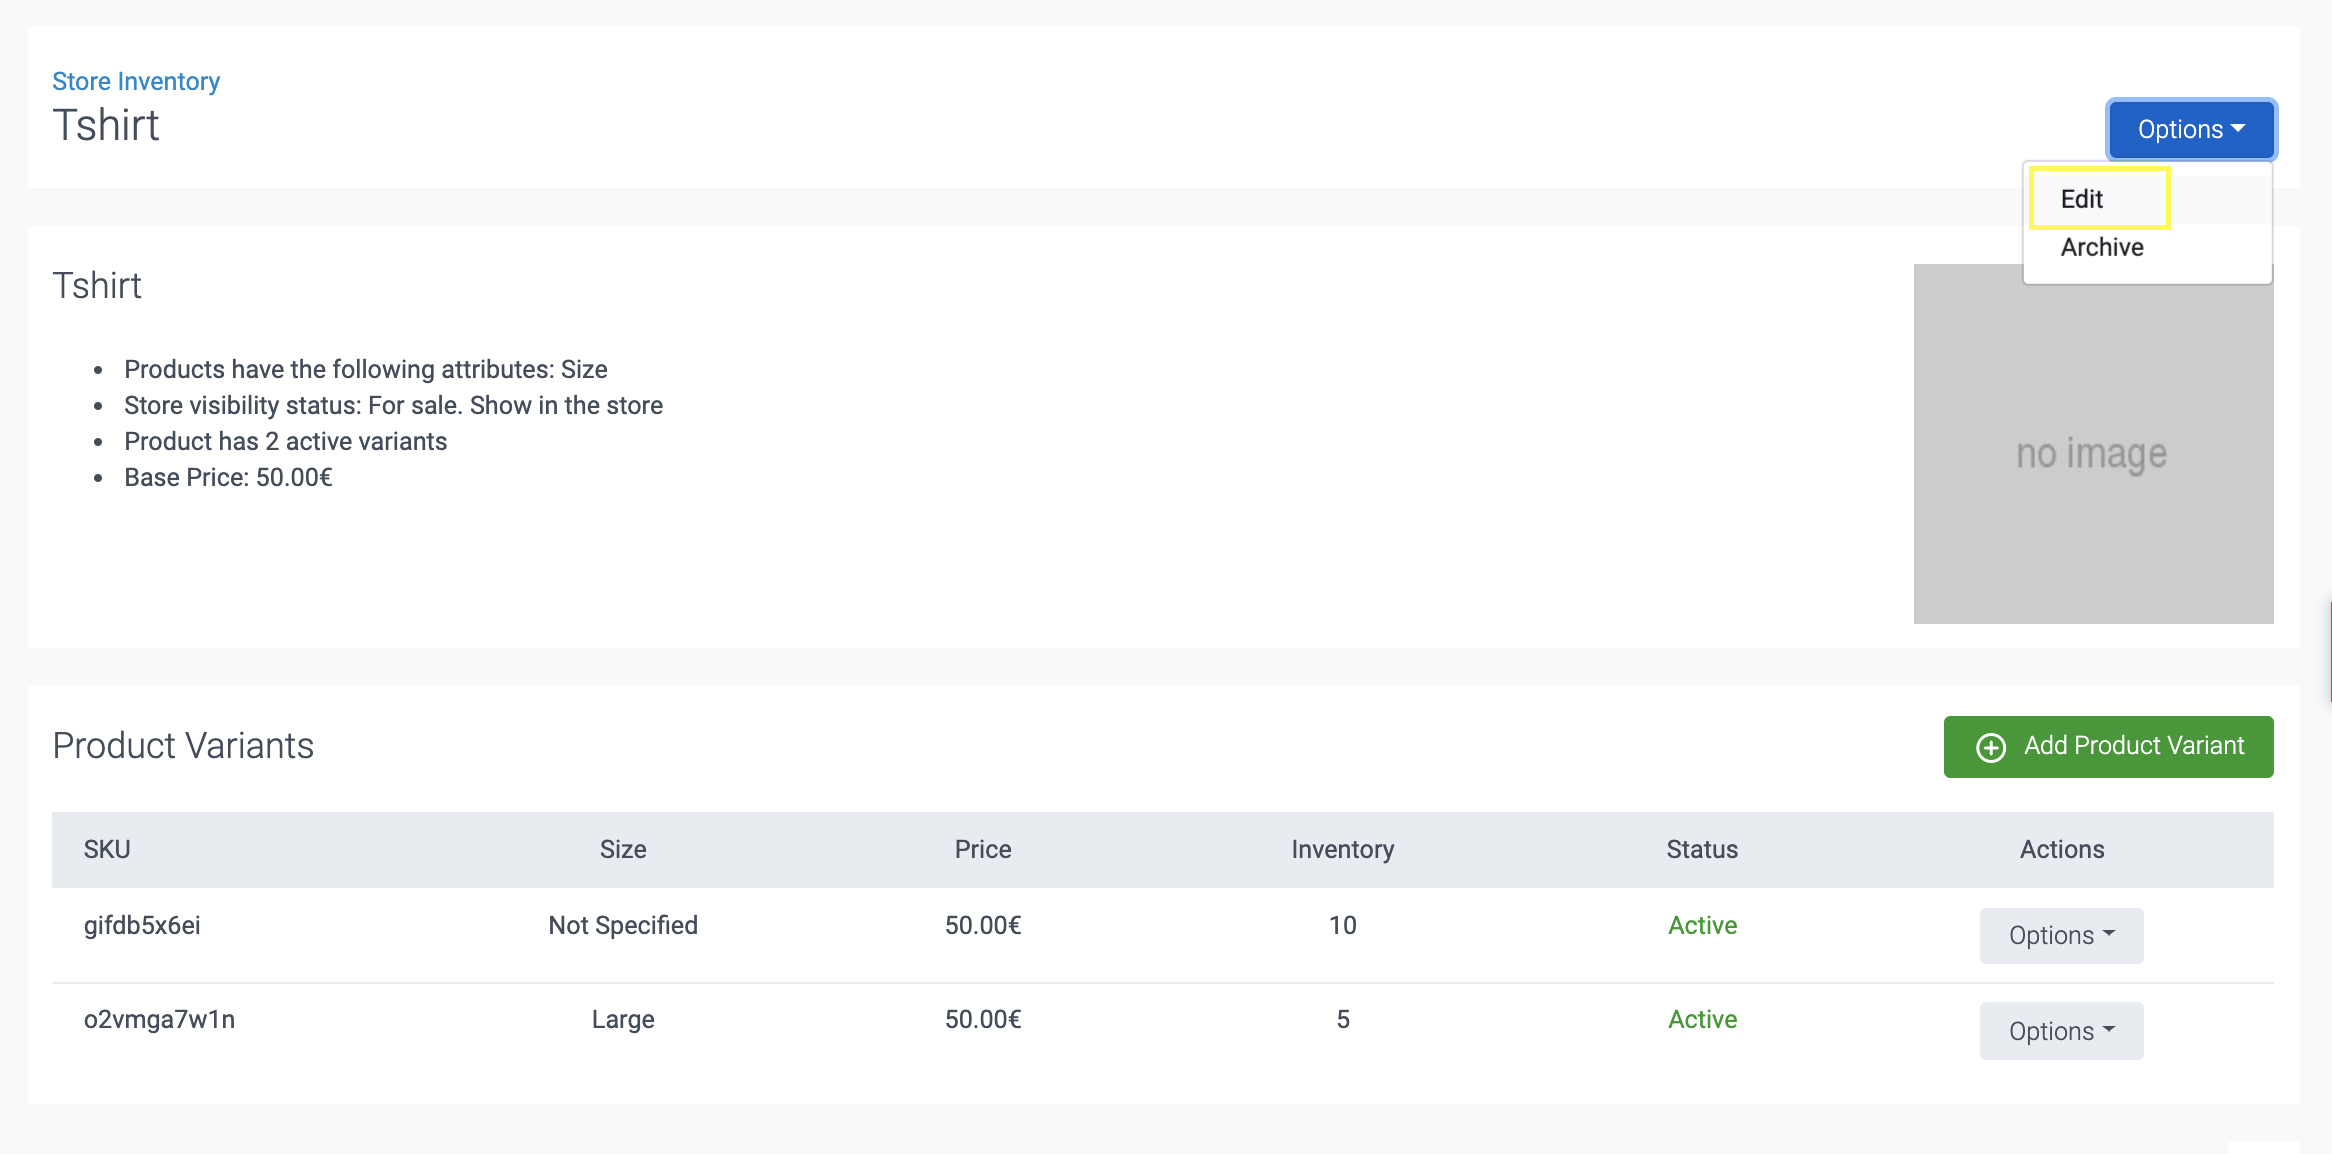This screenshot has width=2332, height=1154.
Task: Click the Product Variants section heading
Action: (x=183, y=746)
